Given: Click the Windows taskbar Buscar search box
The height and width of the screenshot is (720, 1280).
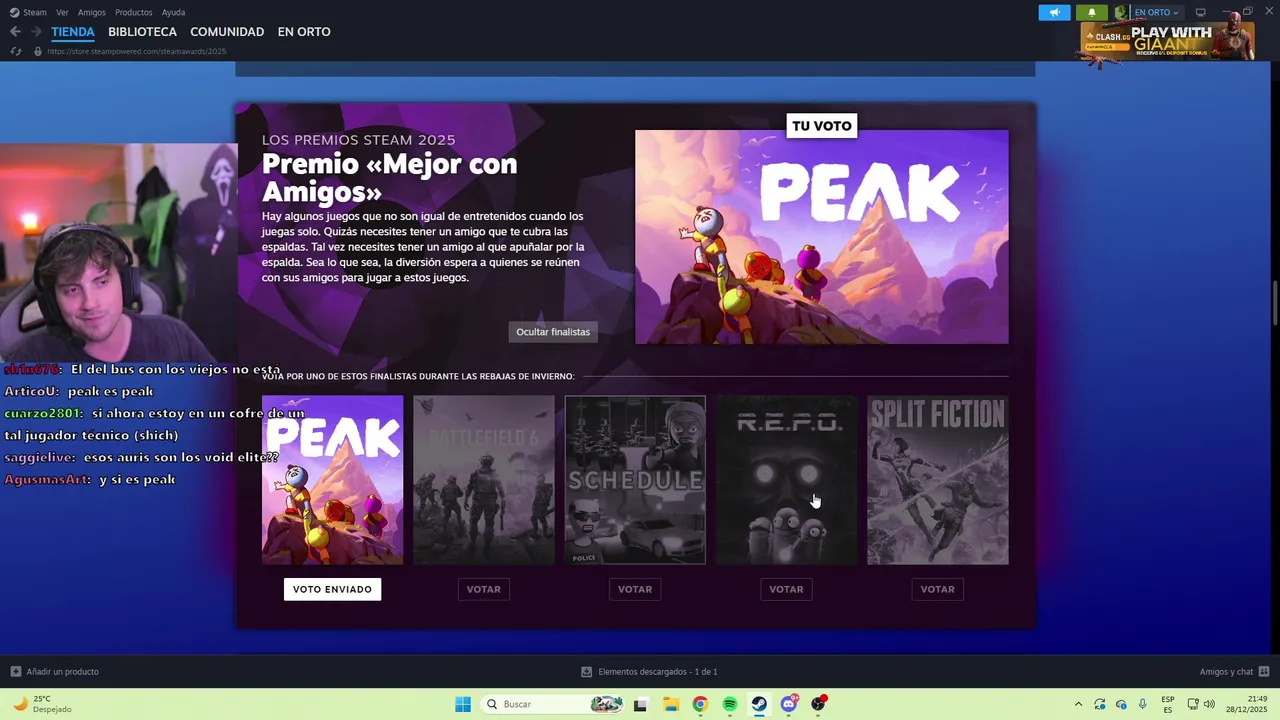Looking at the screenshot, I should [551, 704].
